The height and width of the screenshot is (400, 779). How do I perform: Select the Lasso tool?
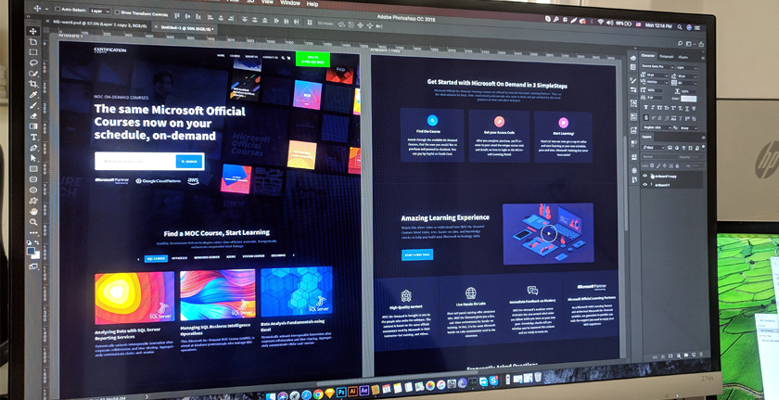[x=33, y=63]
